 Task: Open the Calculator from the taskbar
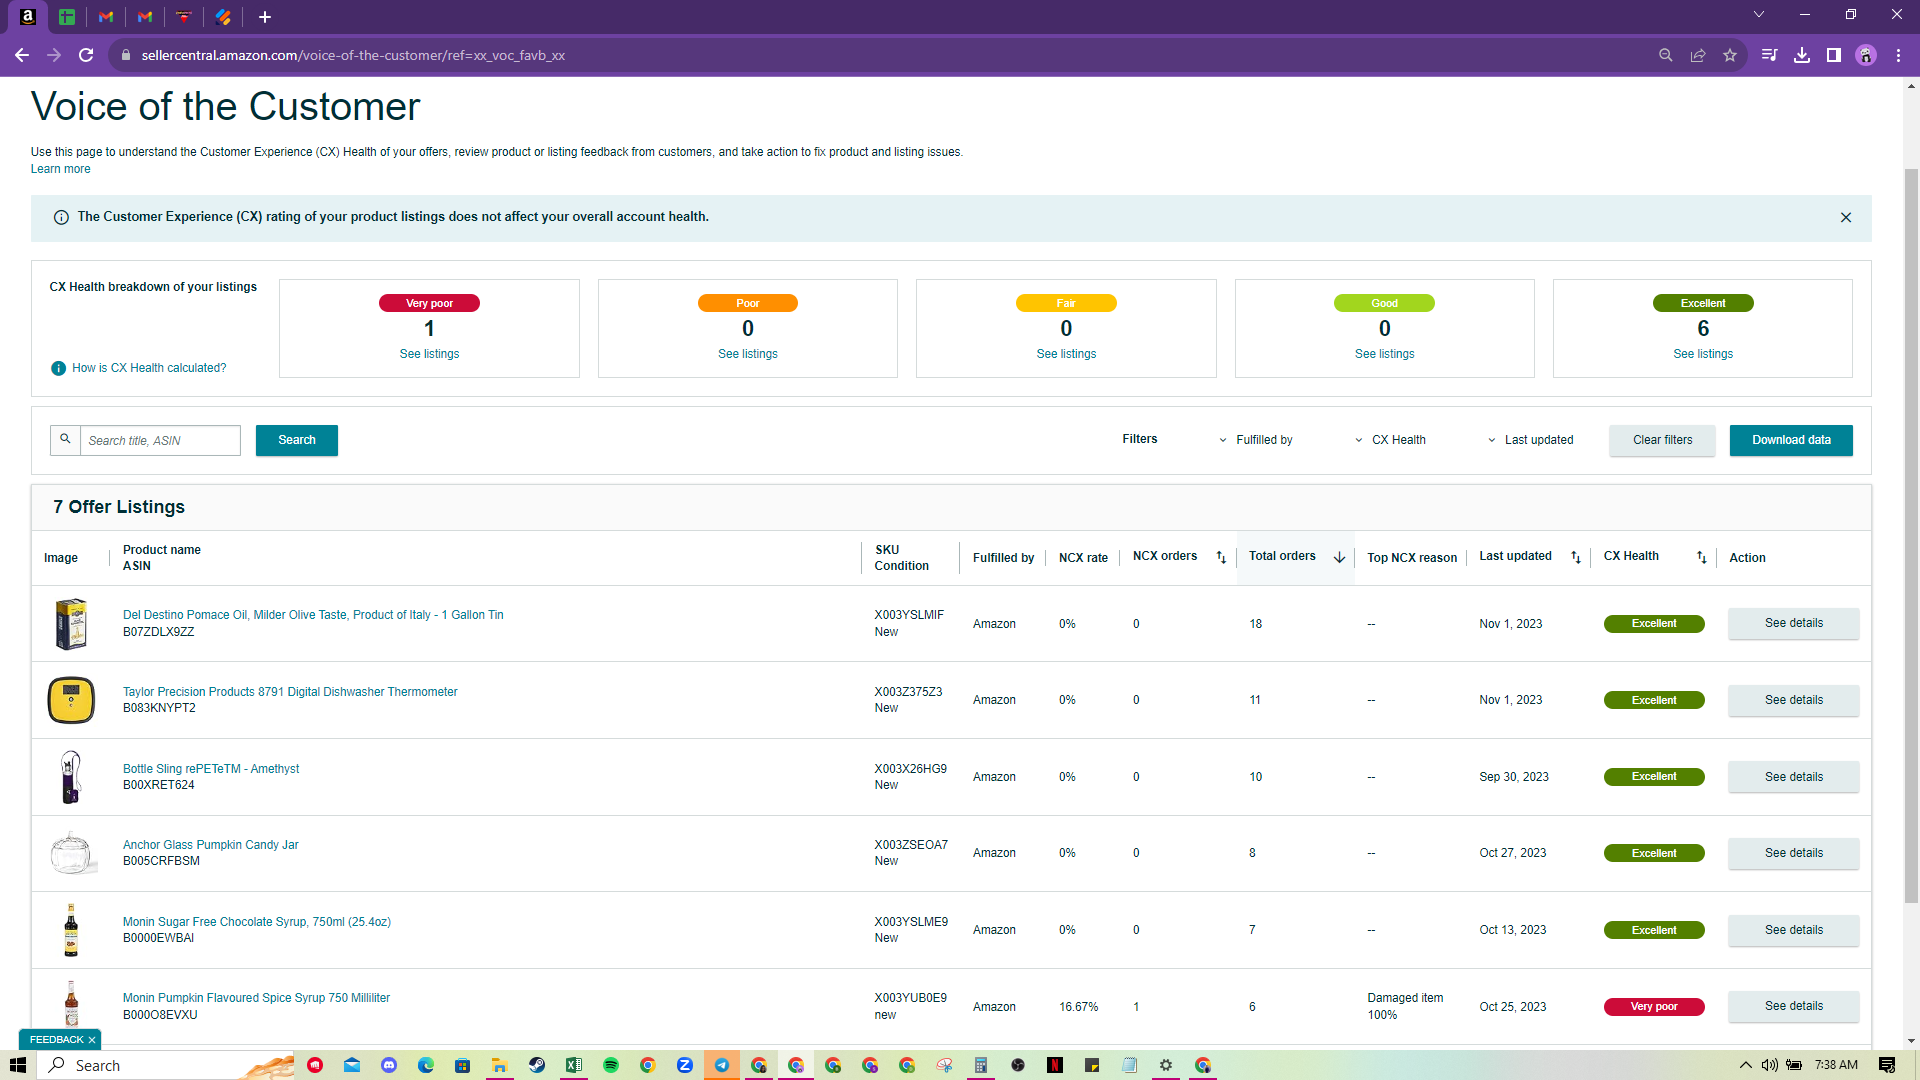(x=981, y=1065)
